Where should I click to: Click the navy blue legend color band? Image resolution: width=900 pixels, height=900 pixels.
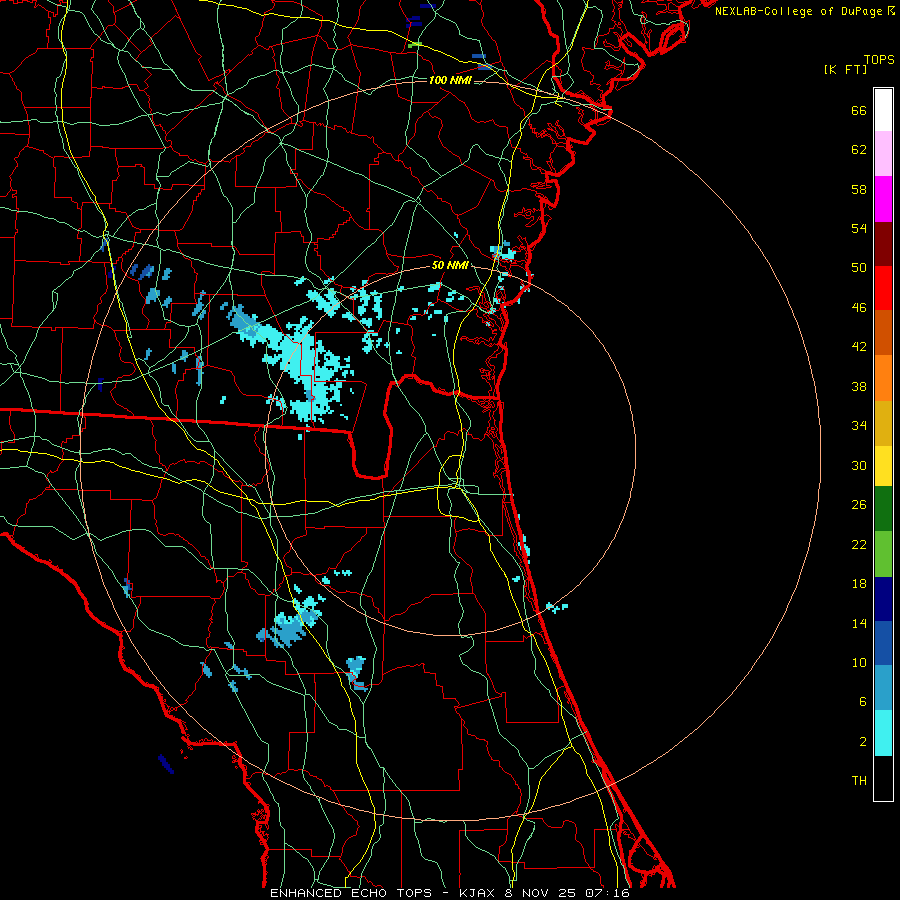coord(883,599)
